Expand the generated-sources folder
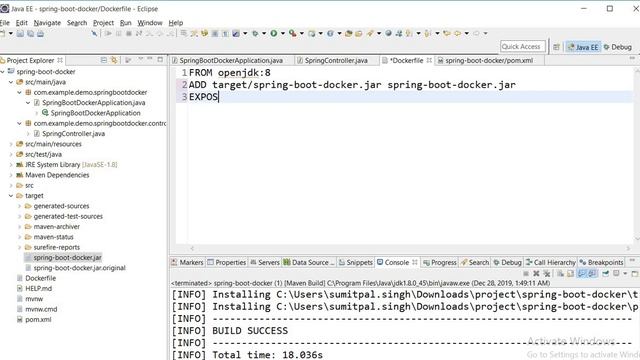The image size is (640, 360). (x=20, y=206)
